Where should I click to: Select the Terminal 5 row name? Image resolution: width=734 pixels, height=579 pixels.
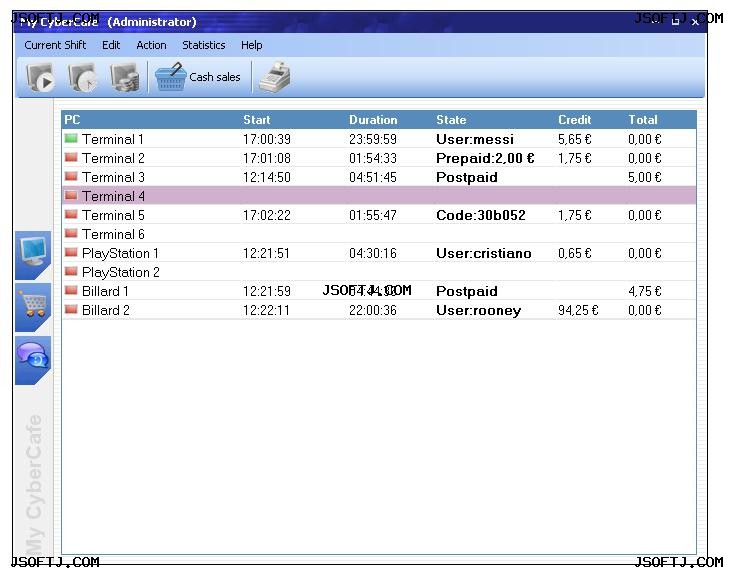pyautogui.click(x=113, y=215)
